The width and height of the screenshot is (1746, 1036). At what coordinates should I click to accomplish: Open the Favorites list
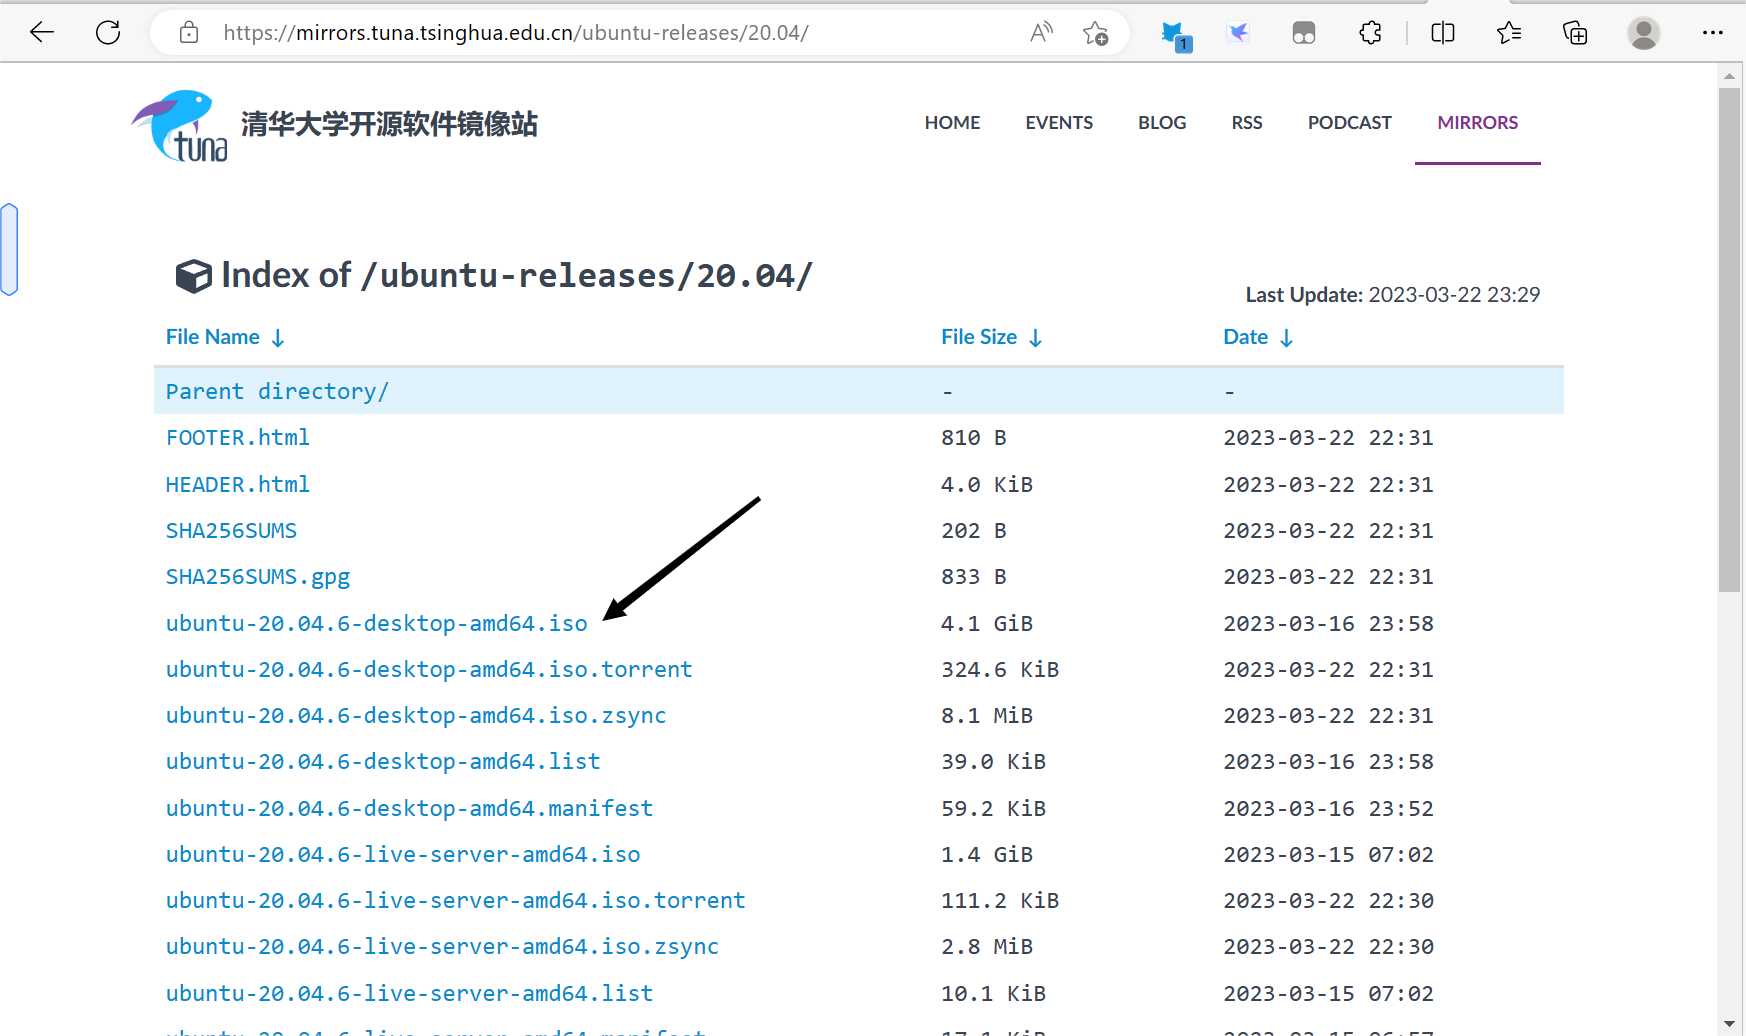1509,33
